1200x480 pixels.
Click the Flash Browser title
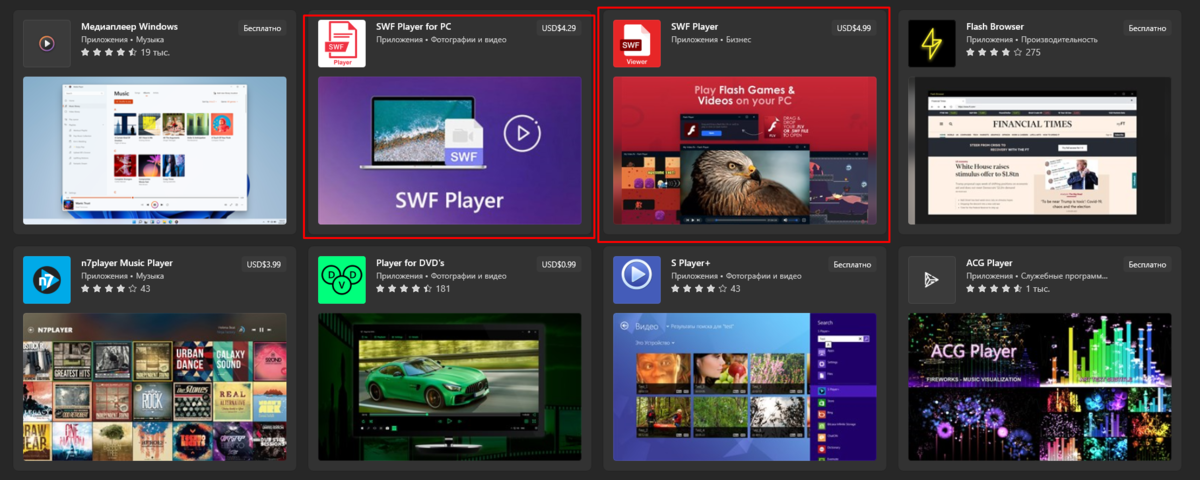[x=995, y=26]
